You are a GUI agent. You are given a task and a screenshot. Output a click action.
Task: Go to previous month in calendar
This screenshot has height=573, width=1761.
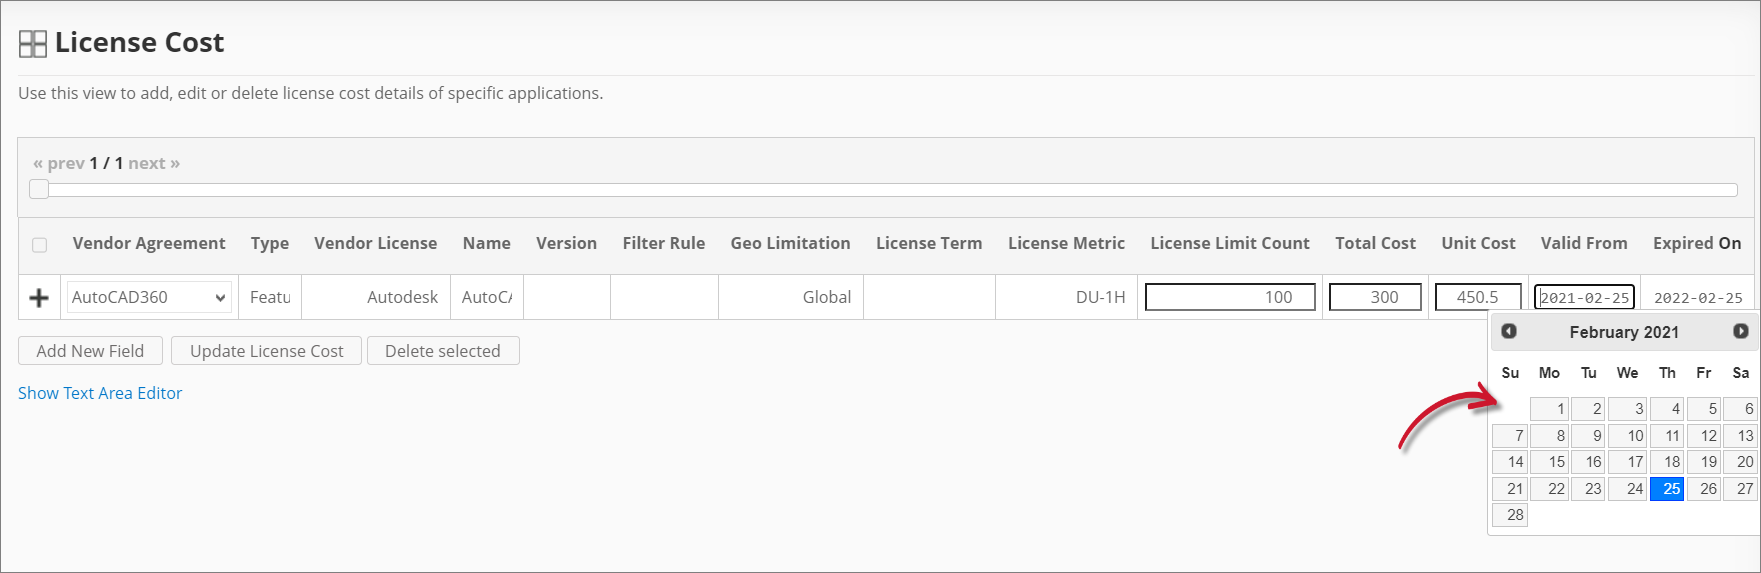pos(1509,331)
